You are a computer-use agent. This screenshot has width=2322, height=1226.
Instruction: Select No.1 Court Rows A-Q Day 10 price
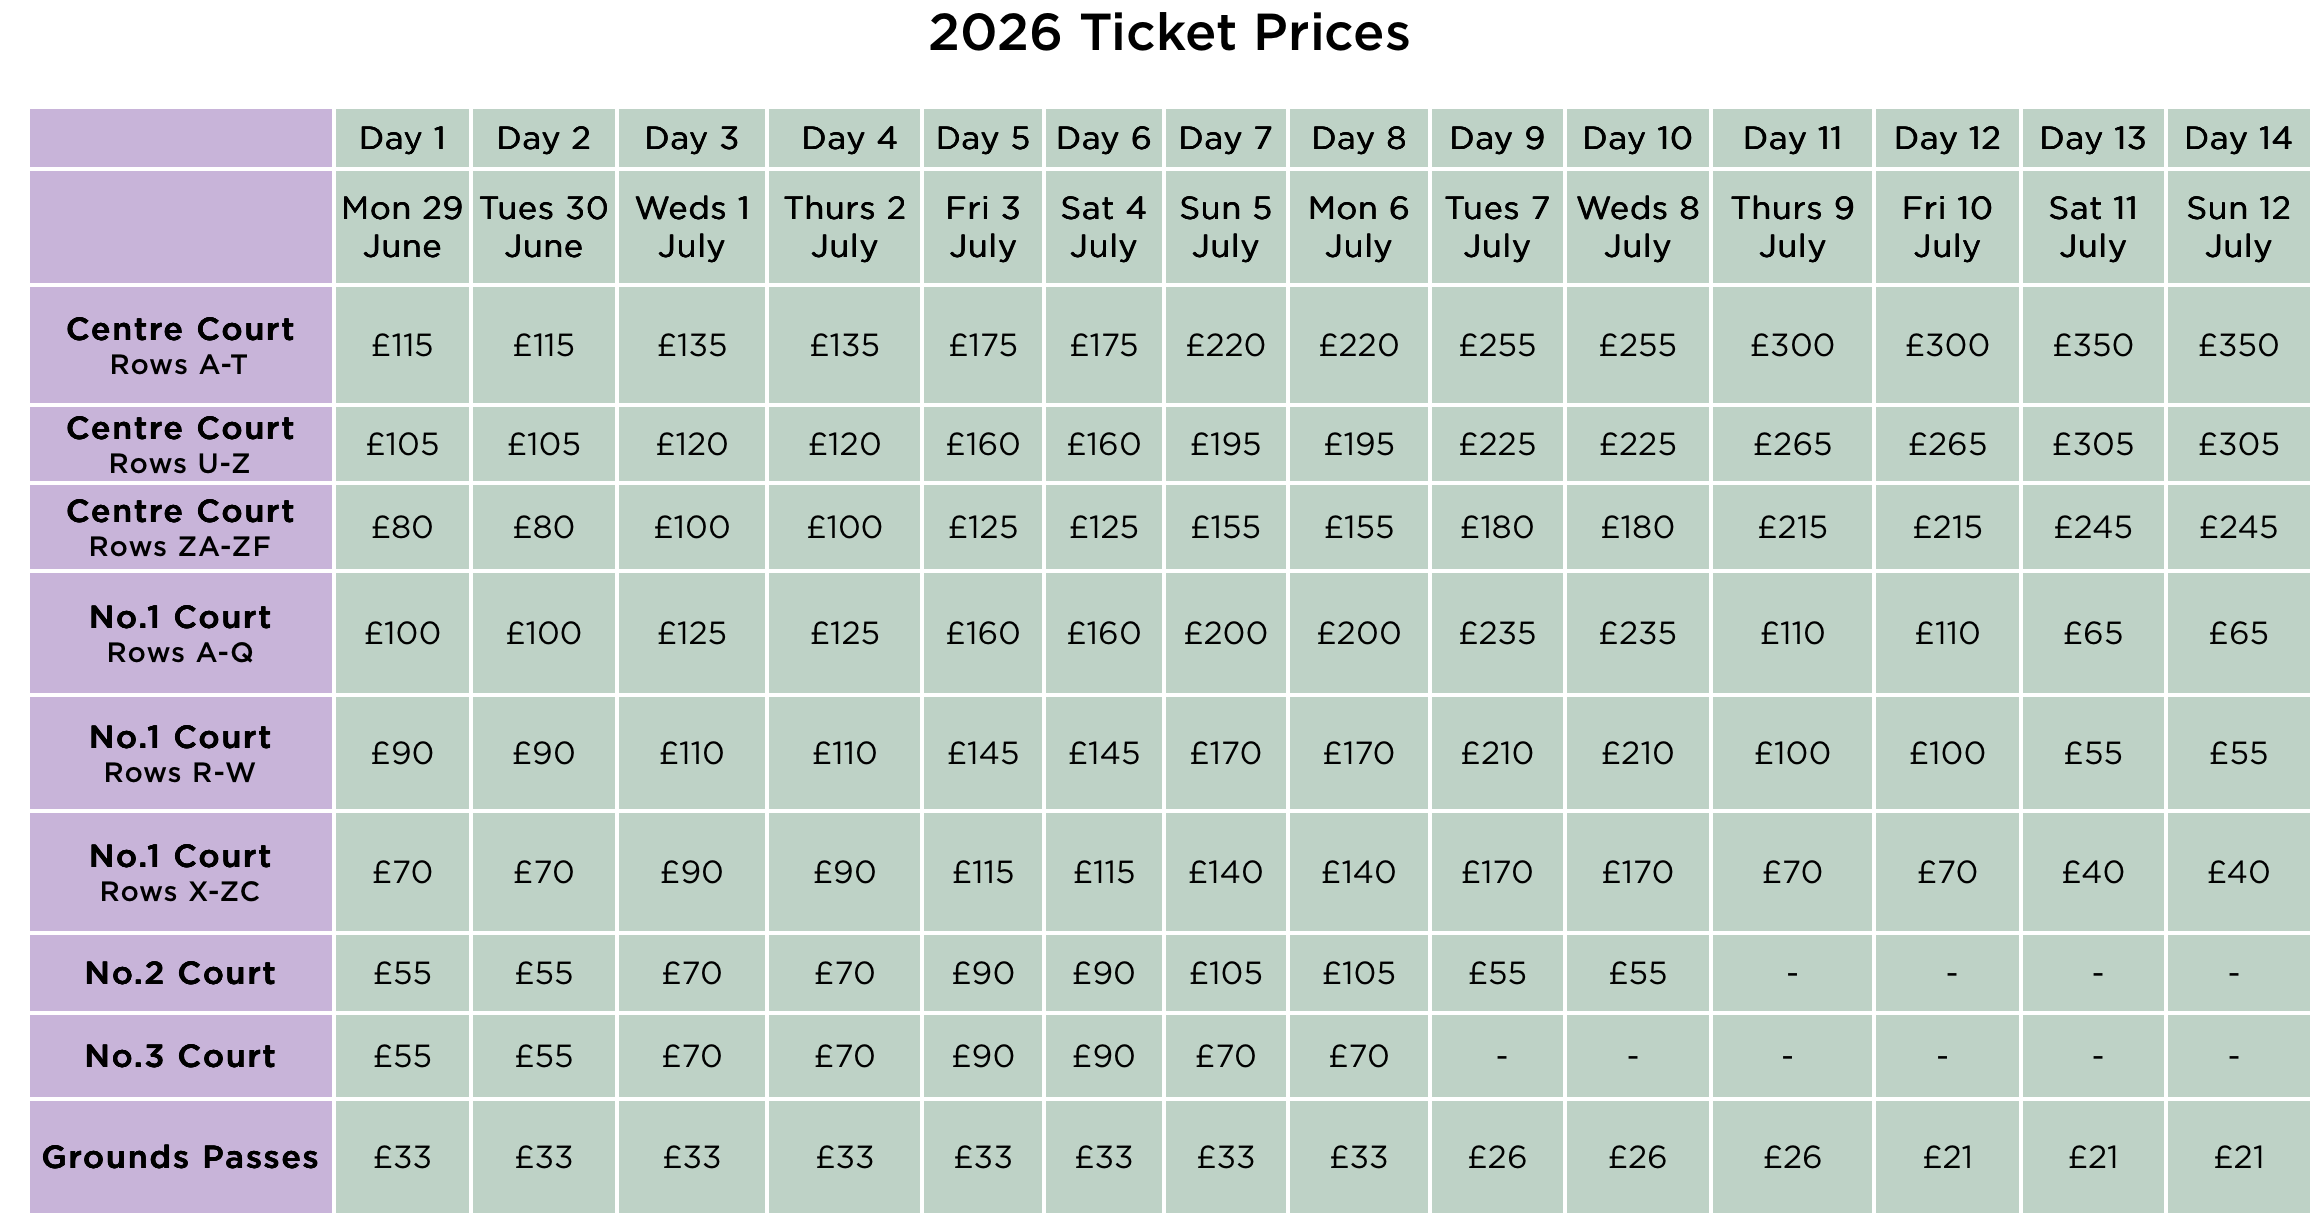click(x=1637, y=633)
